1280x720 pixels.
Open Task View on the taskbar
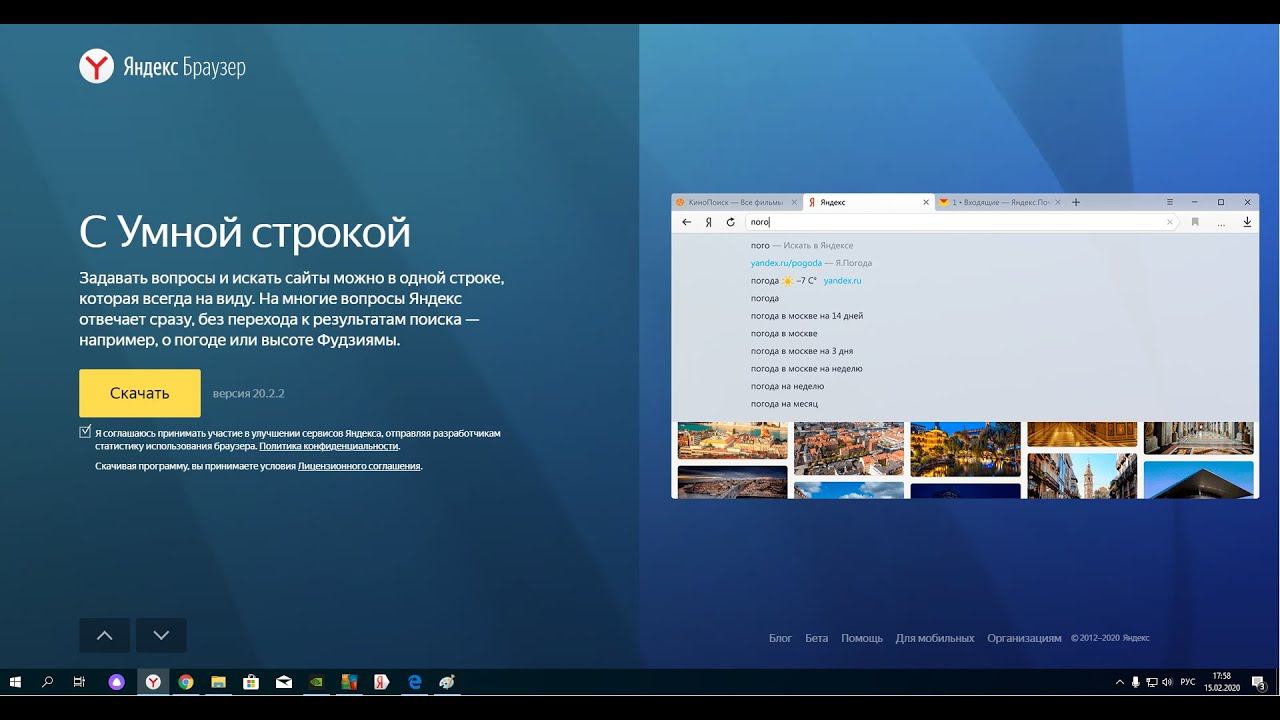[x=79, y=682]
